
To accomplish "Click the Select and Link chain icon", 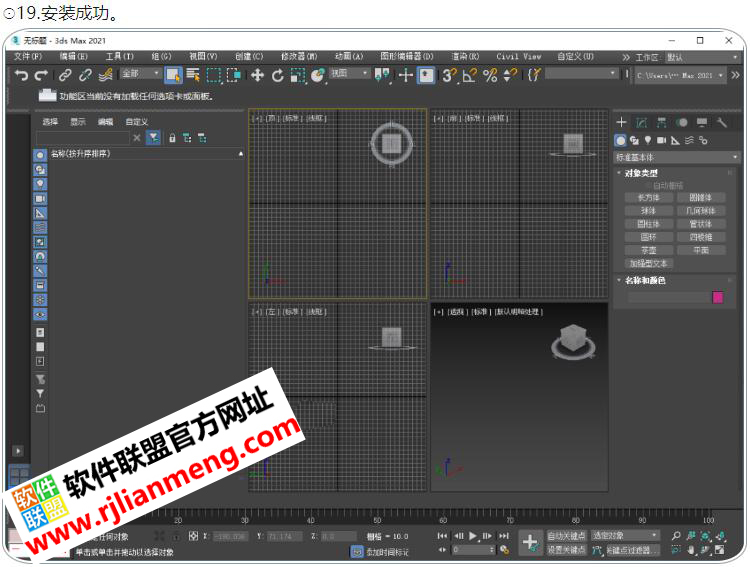I will click(x=65, y=75).
